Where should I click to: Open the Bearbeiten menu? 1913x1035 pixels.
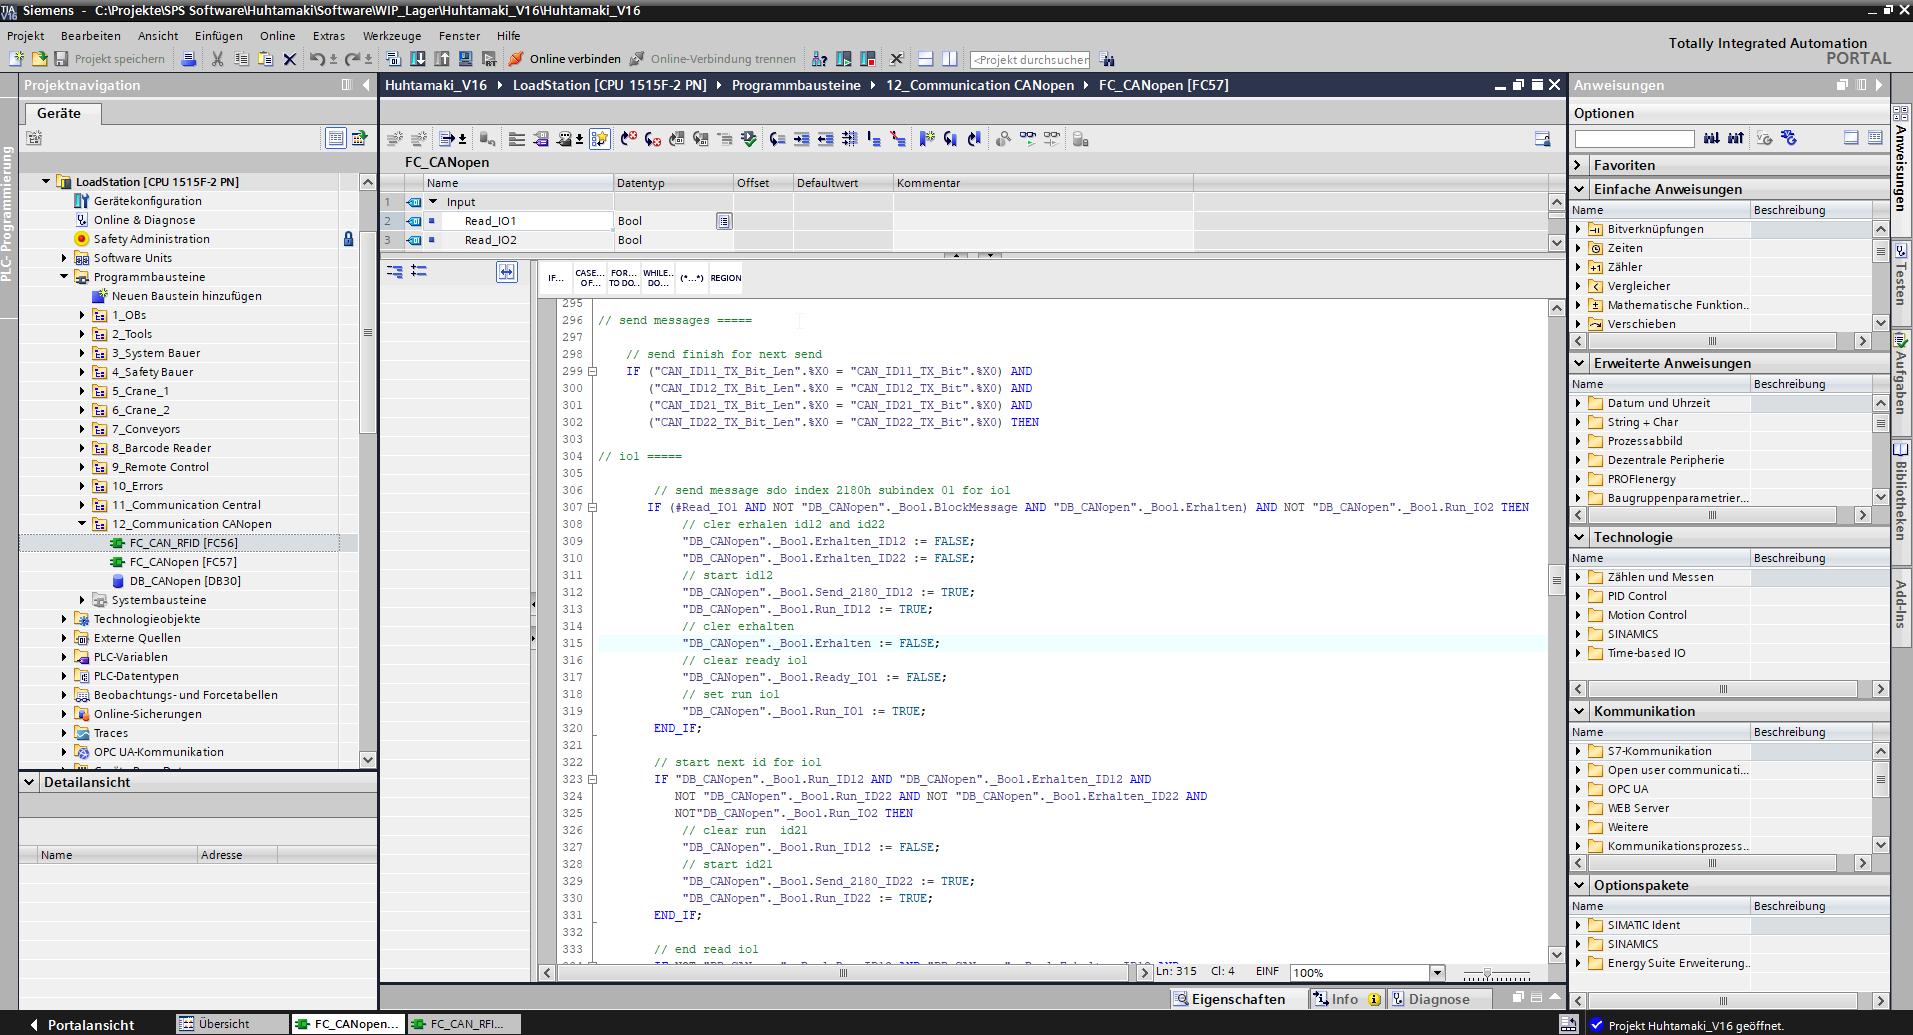tap(91, 35)
